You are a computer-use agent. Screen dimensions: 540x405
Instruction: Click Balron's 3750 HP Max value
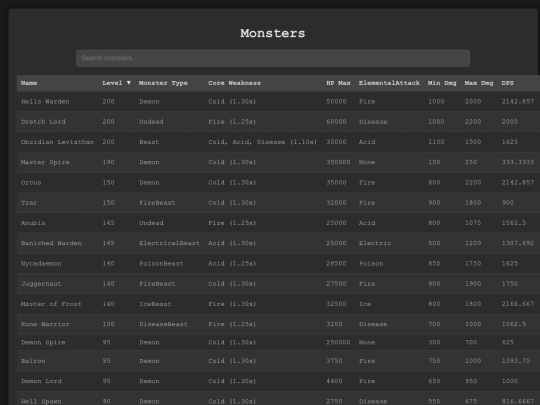click(x=334, y=361)
